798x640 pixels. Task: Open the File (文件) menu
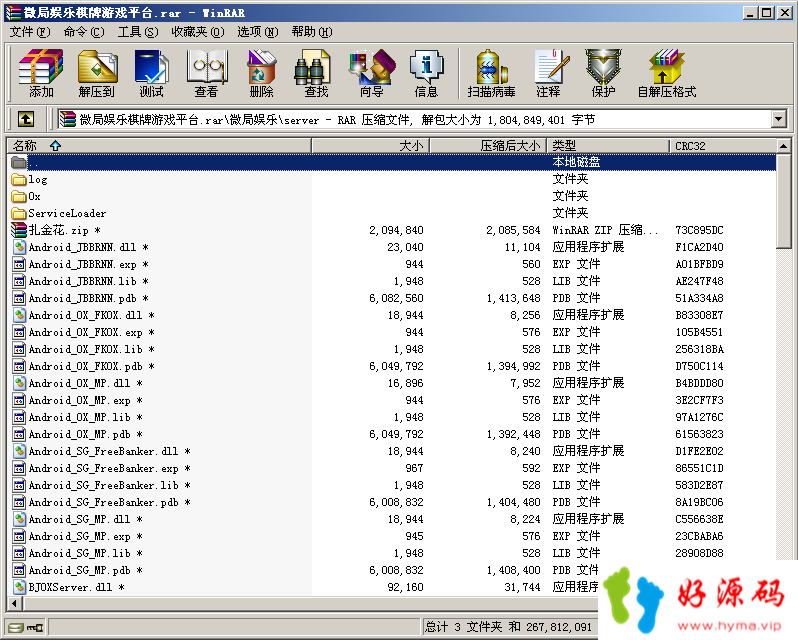pyautogui.click(x=30, y=32)
